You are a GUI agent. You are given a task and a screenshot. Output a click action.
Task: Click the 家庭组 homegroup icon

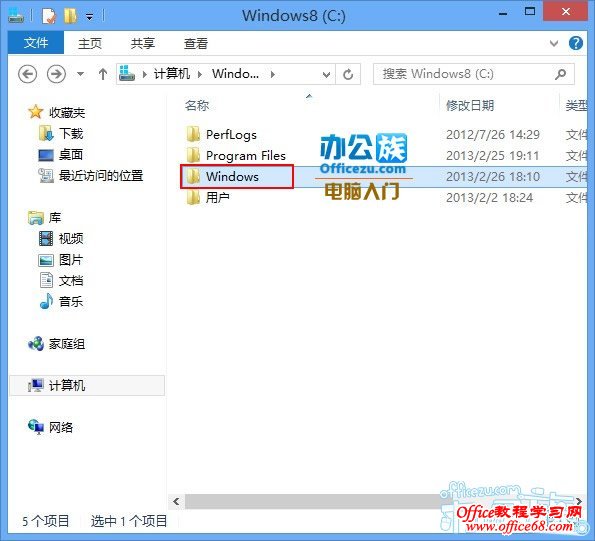tap(36, 344)
